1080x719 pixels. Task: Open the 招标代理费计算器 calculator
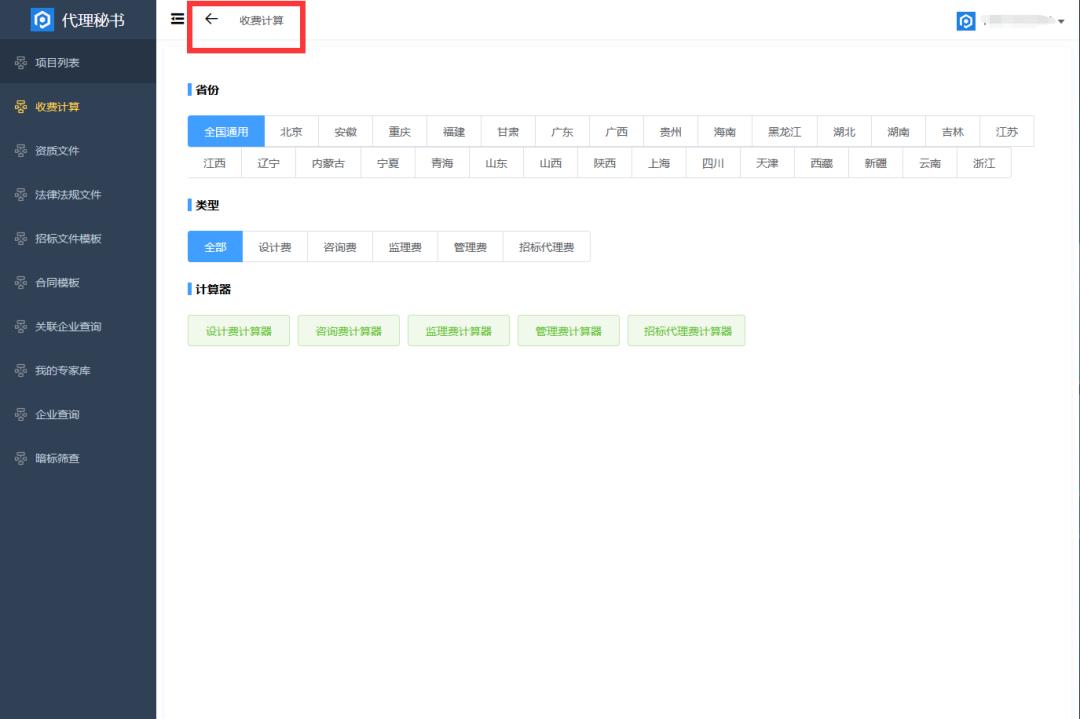pyautogui.click(x=686, y=330)
